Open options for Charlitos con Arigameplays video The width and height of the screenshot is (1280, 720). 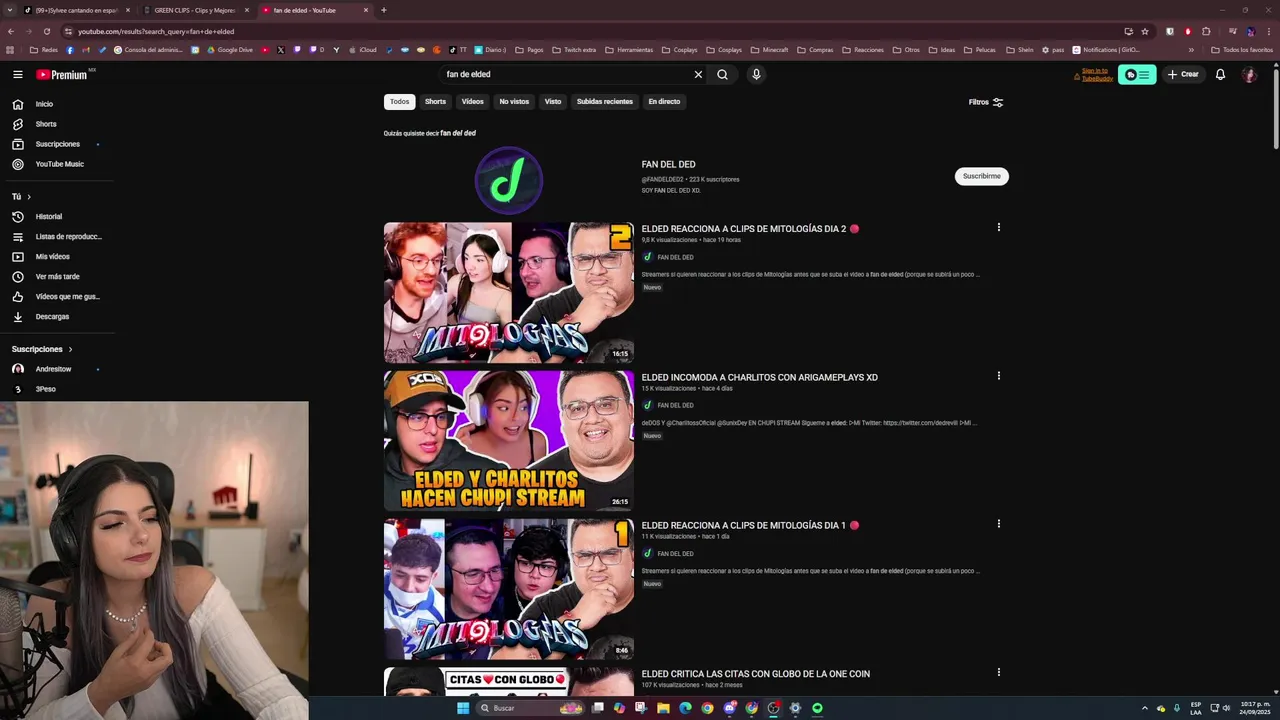click(x=998, y=376)
